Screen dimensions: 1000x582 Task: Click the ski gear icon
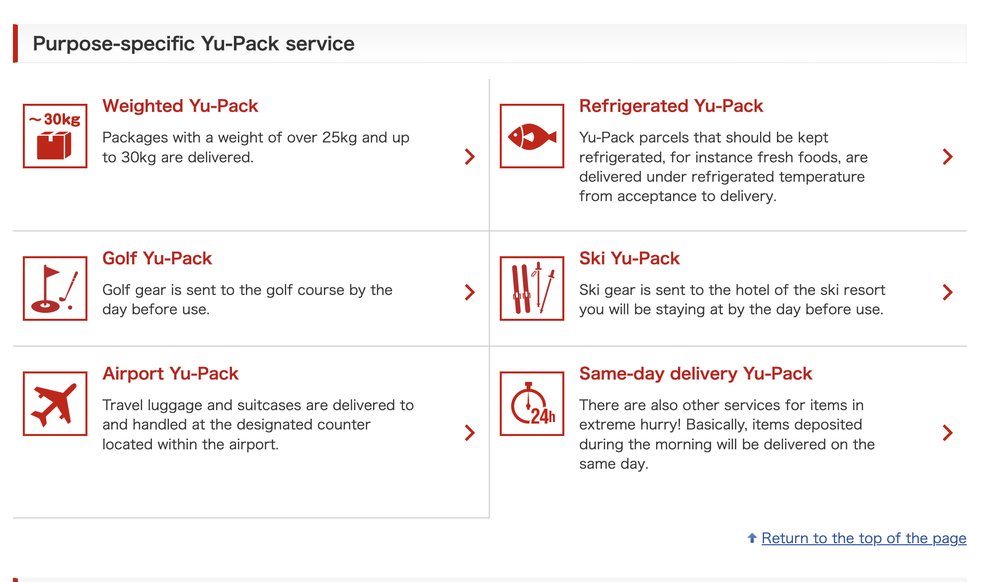[531, 286]
